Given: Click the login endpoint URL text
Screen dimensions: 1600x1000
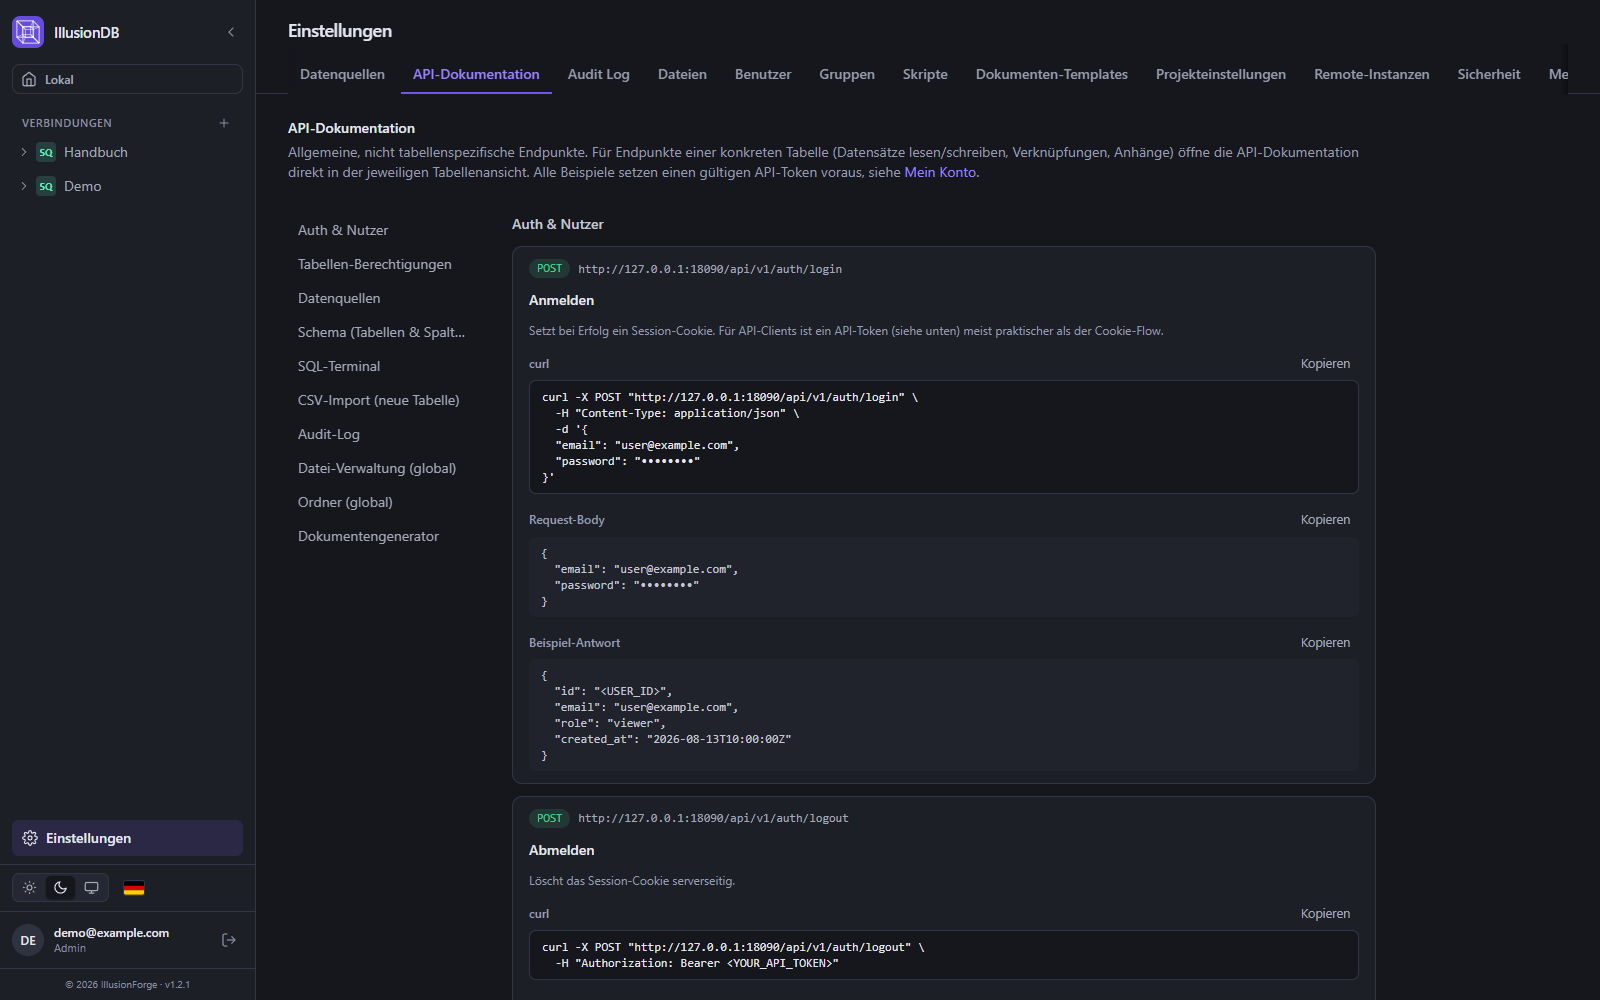Looking at the screenshot, I should pos(710,269).
